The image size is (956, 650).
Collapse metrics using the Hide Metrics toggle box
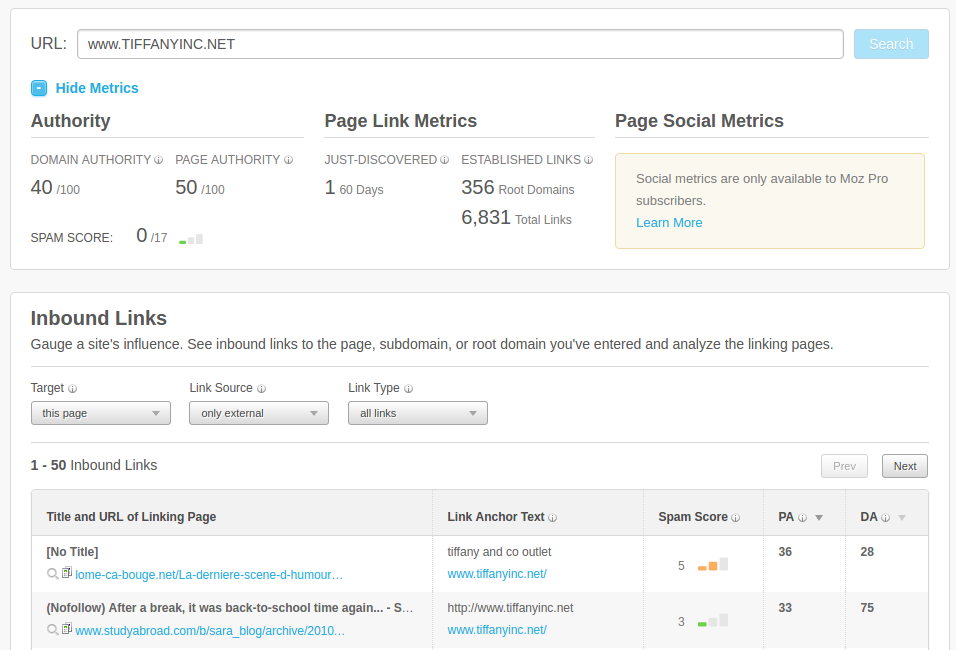click(39, 88)
